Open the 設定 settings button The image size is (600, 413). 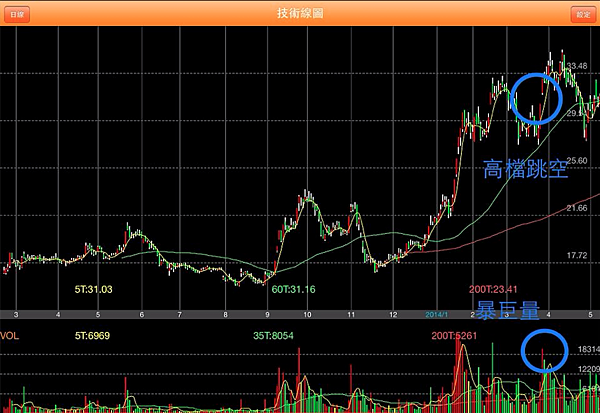pos(583,14)
